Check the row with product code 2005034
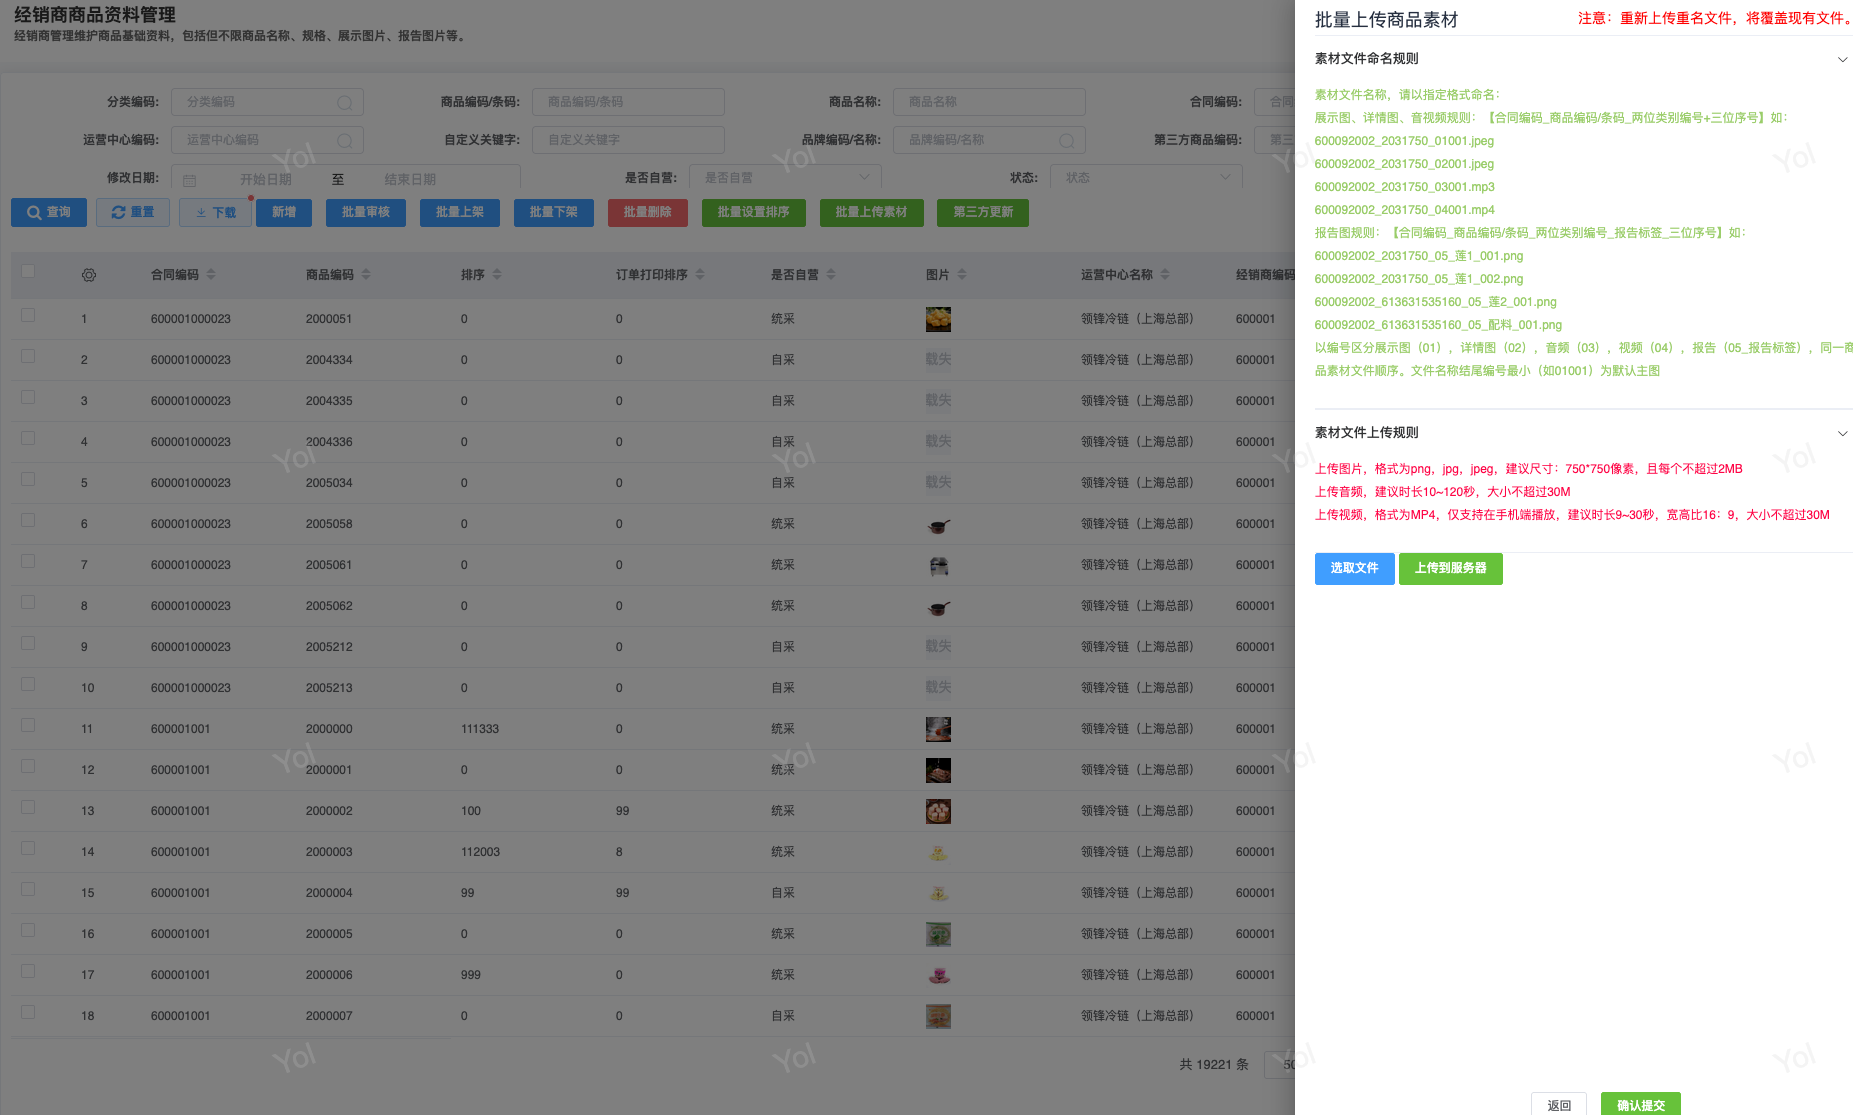The height and width of the screenshot is (1115, 1853). coord(28,479)
